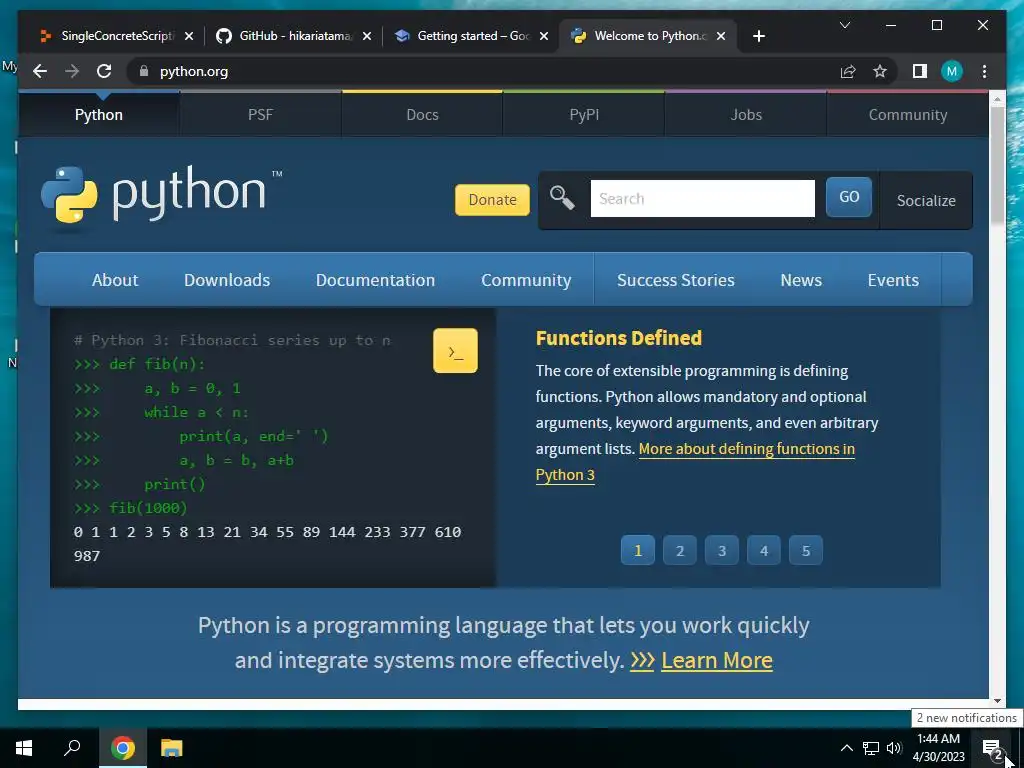Click the network tray icon
Viewport: 1024px width, 768px height.
(x=871, y=748)
